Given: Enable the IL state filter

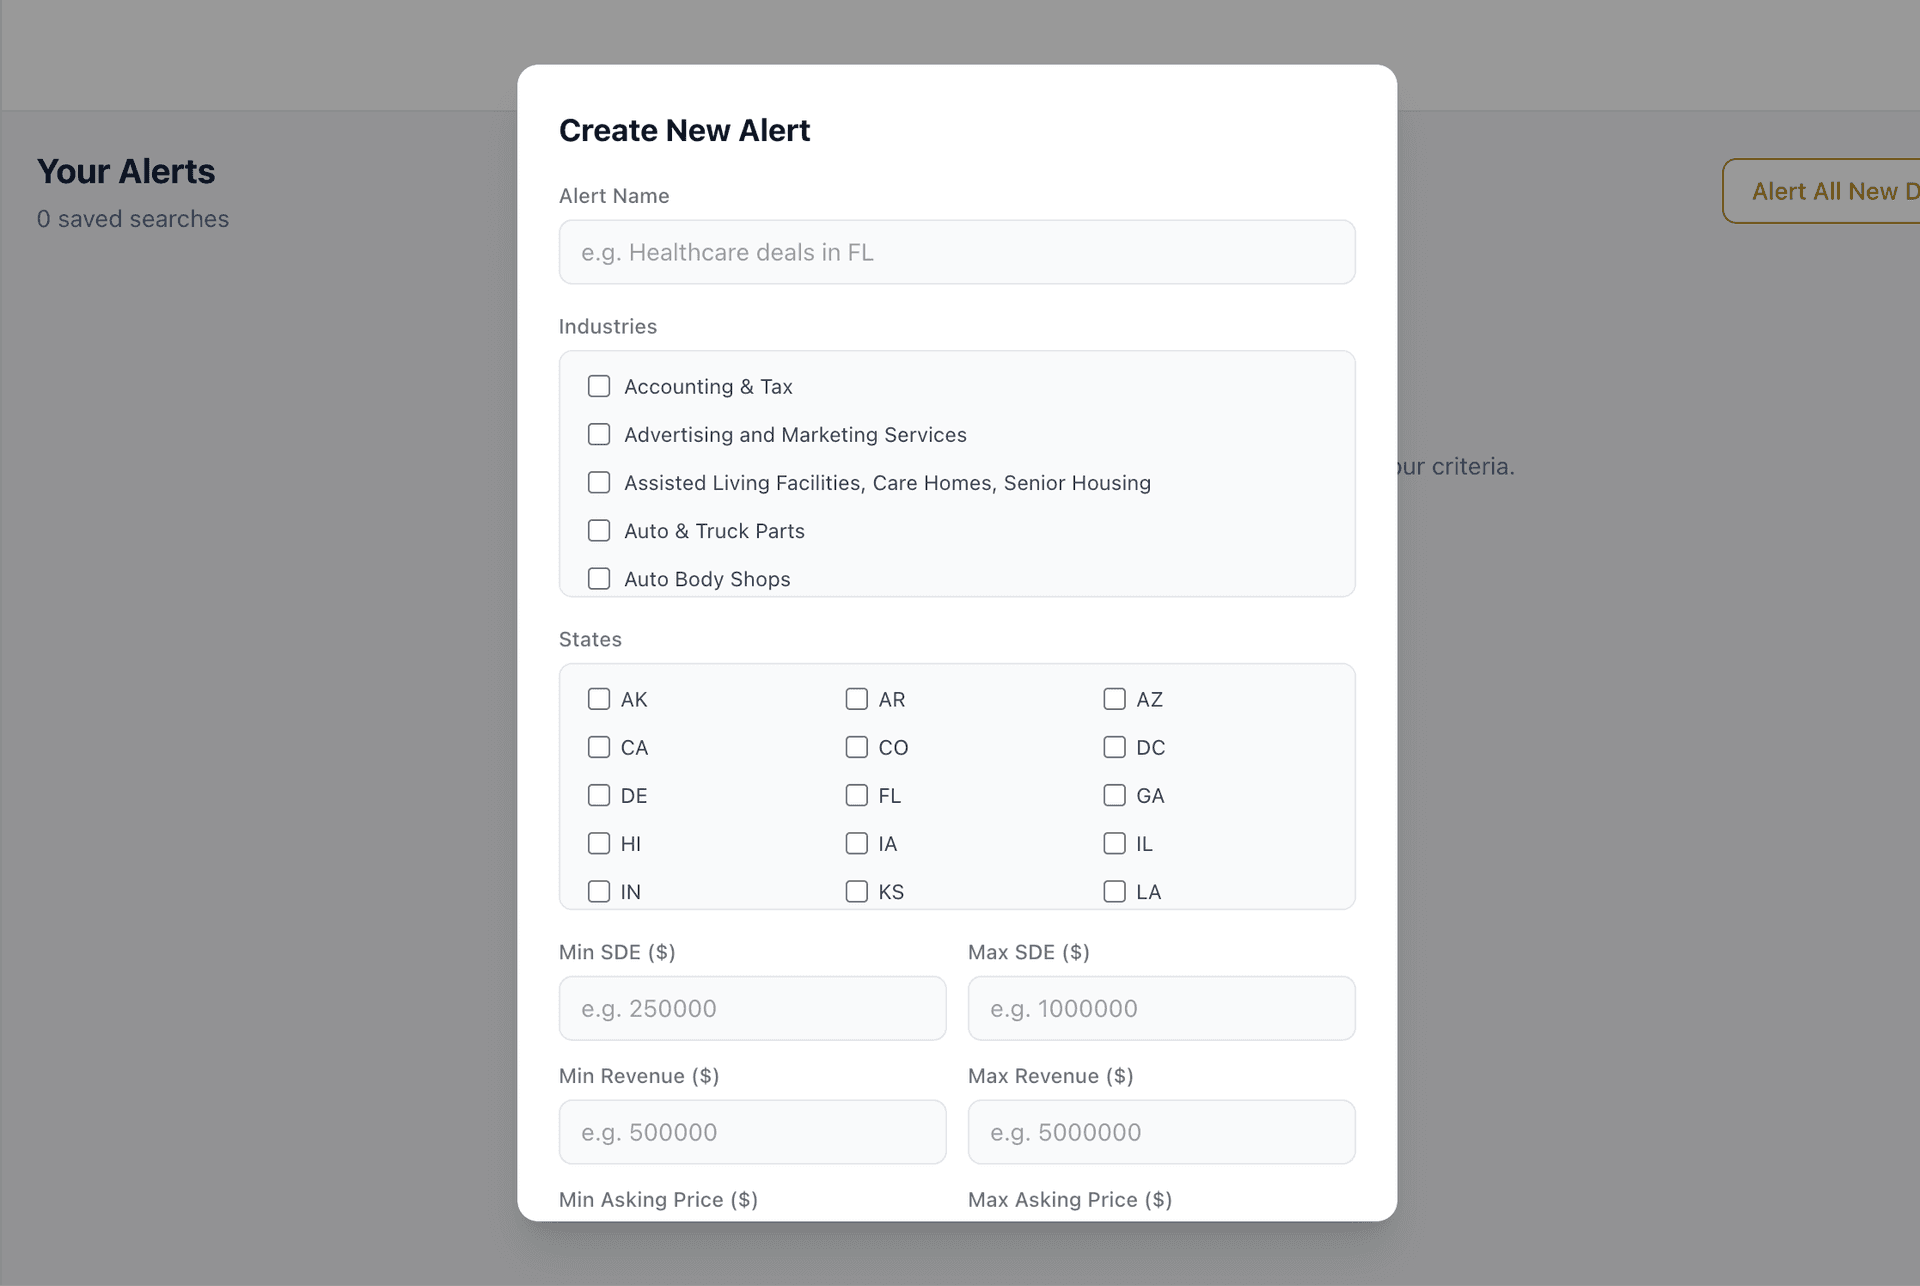Looking at the screenshot, I should coord(1114,843).
